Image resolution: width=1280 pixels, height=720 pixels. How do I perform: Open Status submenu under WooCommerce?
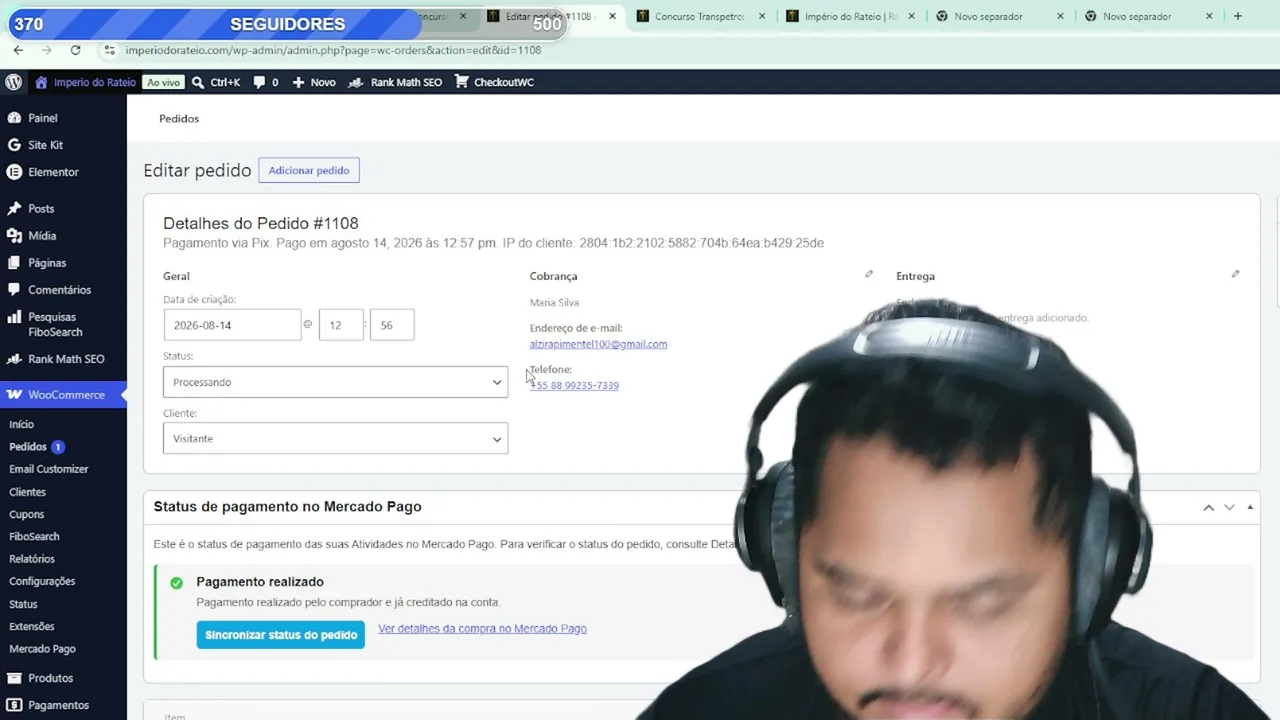pos(23,604)
